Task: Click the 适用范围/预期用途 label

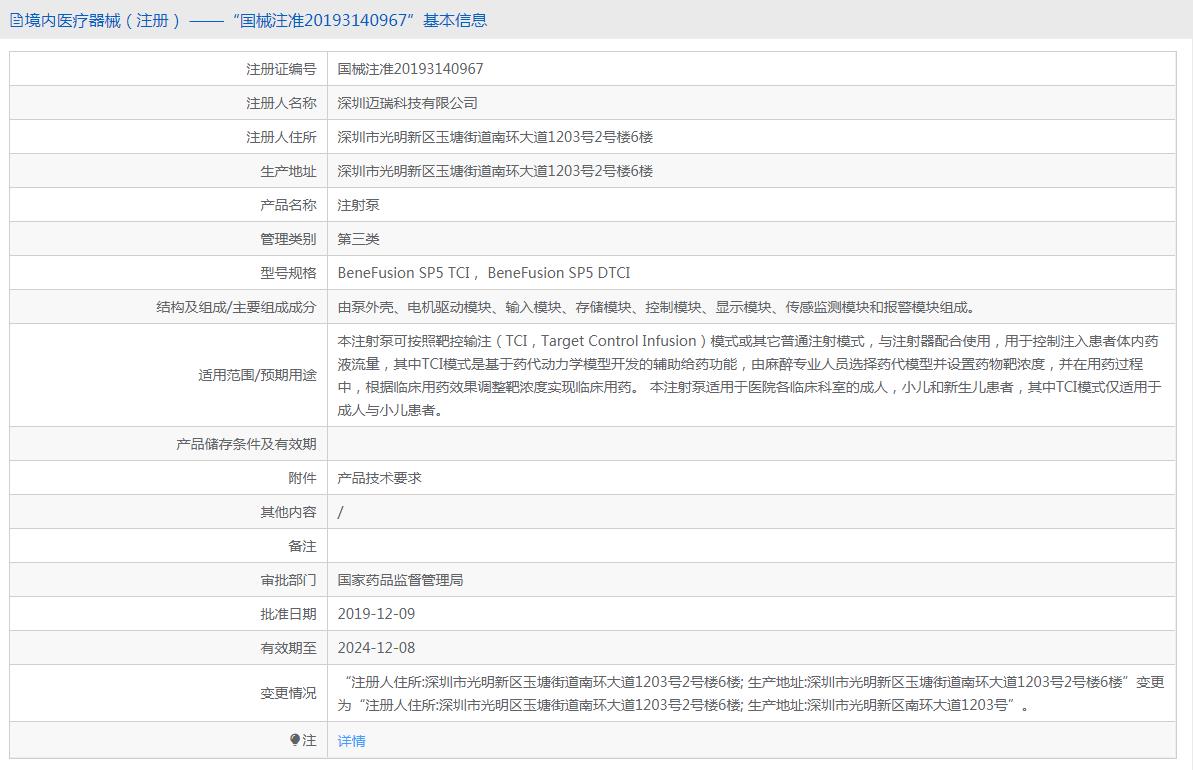Action: pyautogui.click(x=257, y=375)
